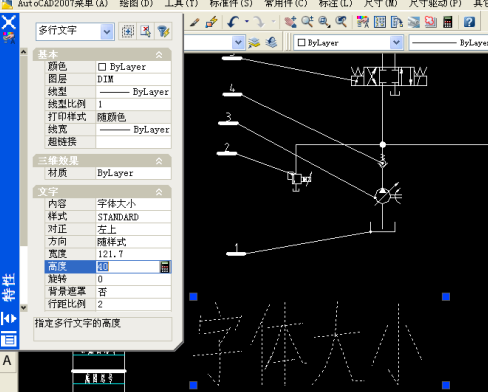This screenshot has width=488, height=392.
Task: Open the undo history dropdown arrow
Action: pos(247,21)
